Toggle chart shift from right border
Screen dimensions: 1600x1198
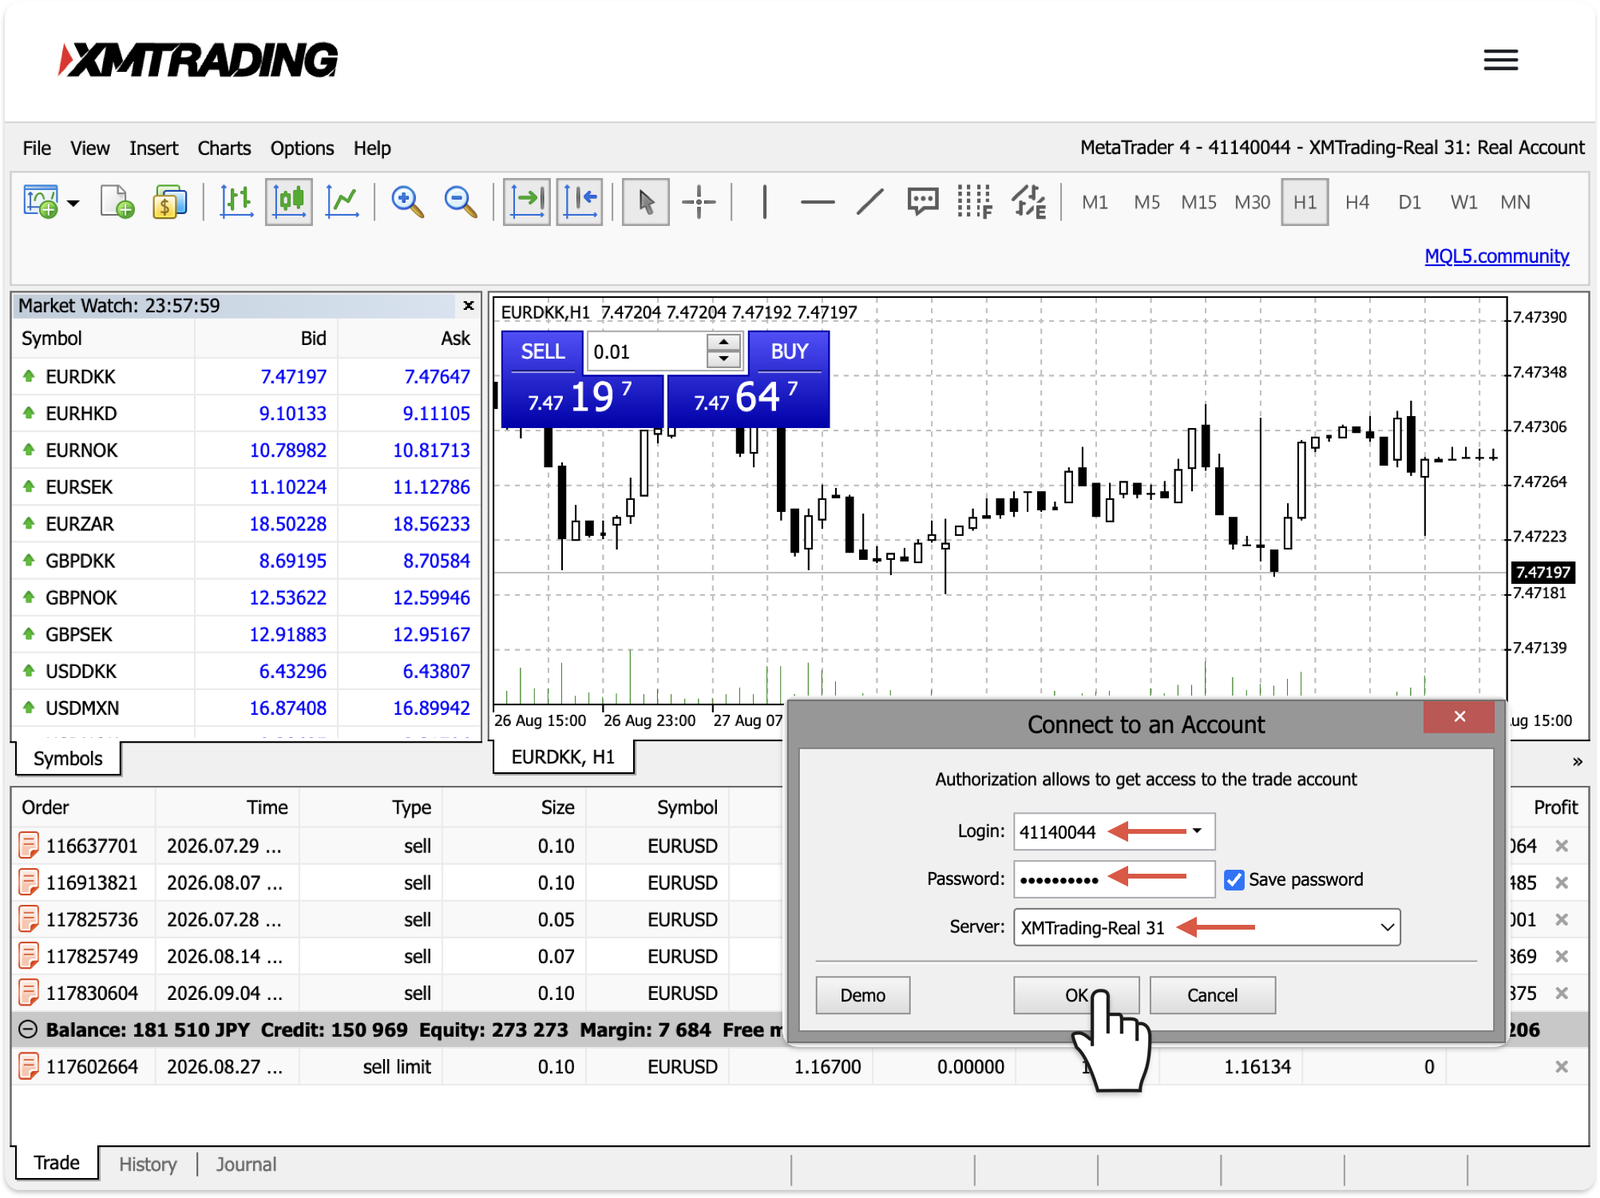tap(580, 202)
